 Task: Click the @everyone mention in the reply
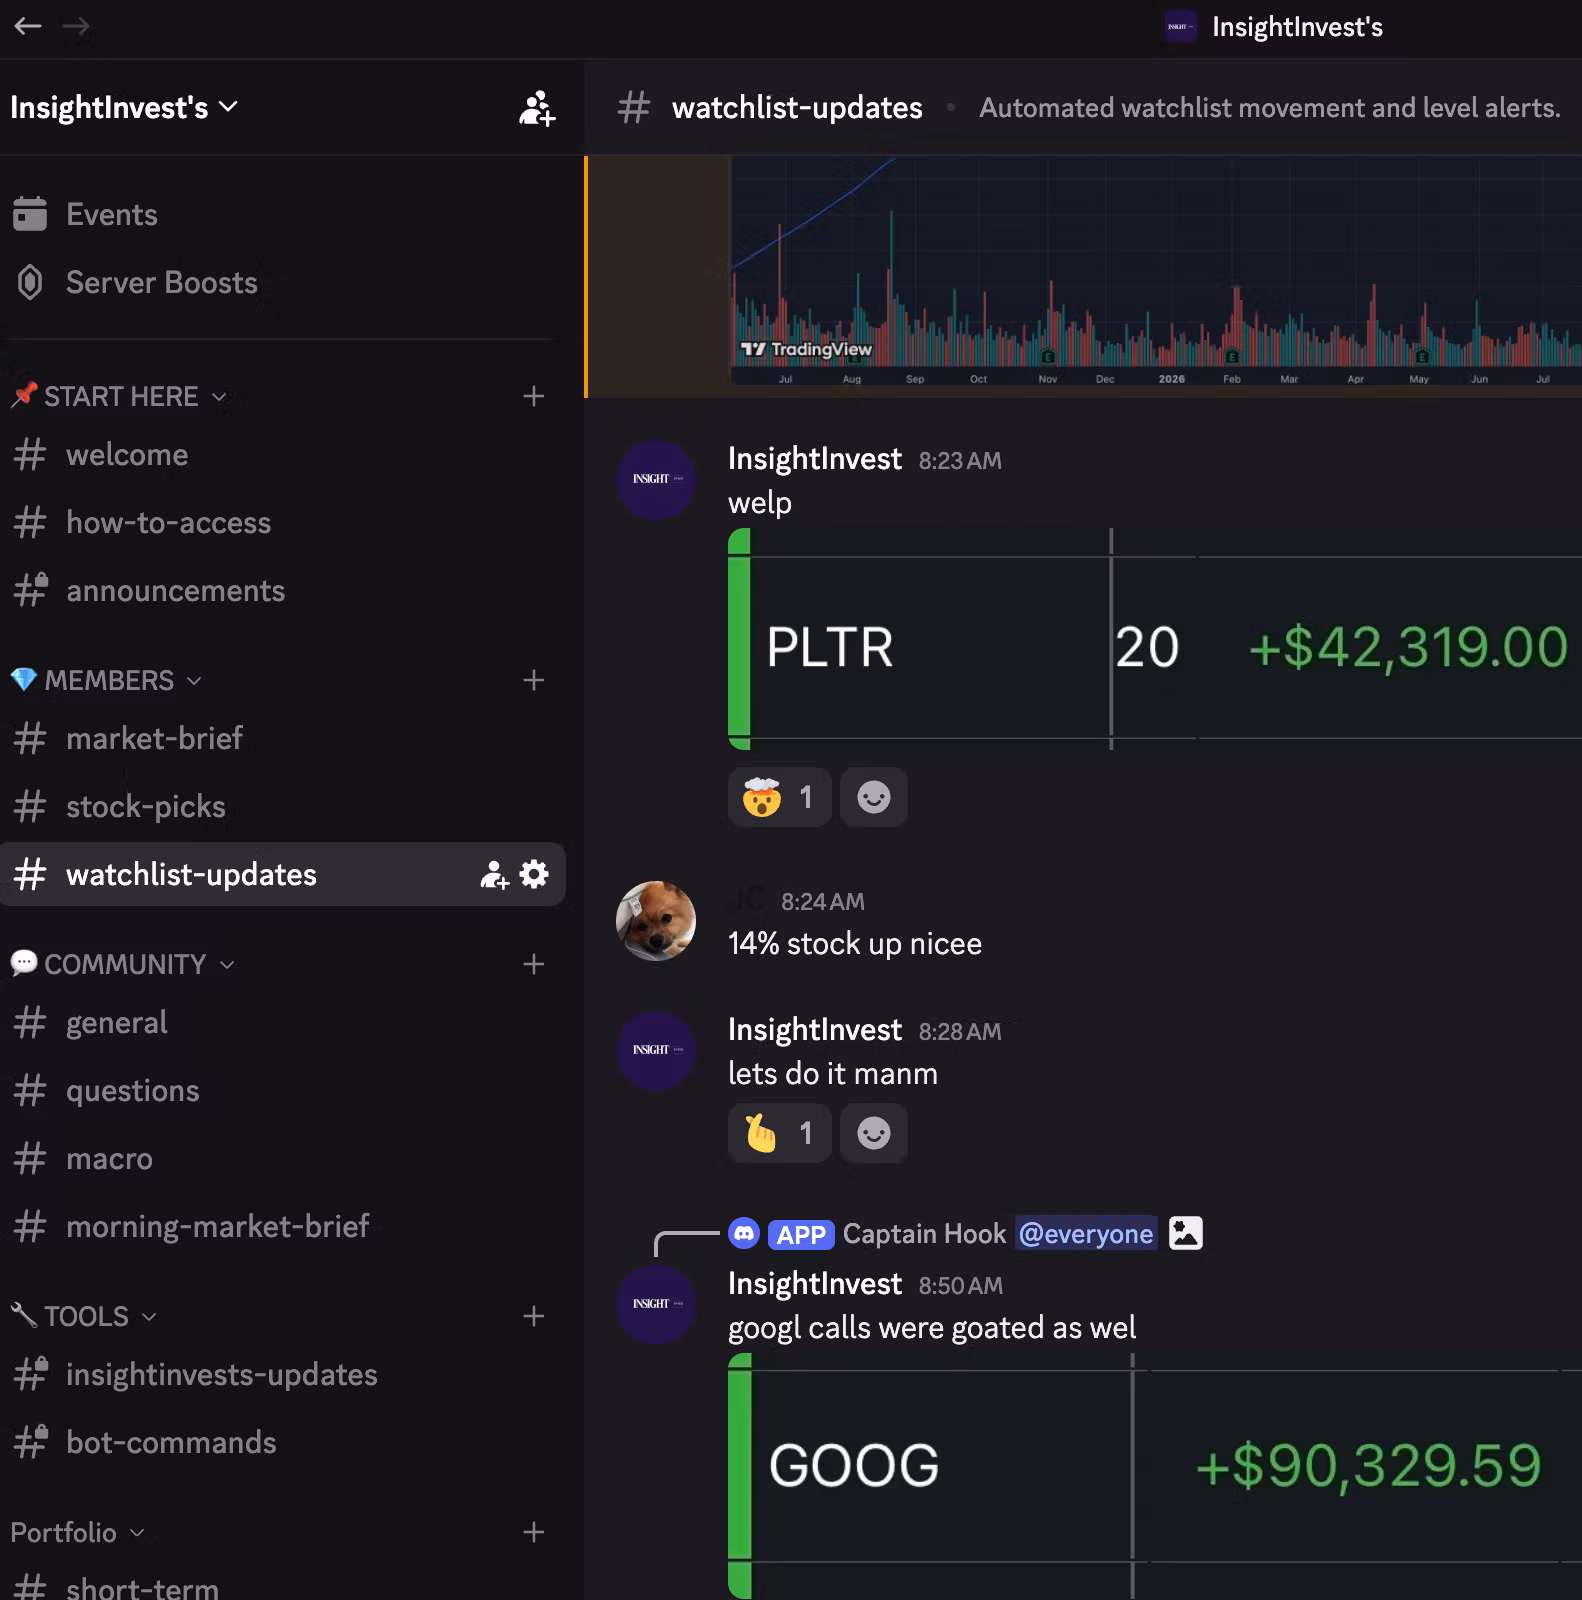[x=1086, y=1234]
